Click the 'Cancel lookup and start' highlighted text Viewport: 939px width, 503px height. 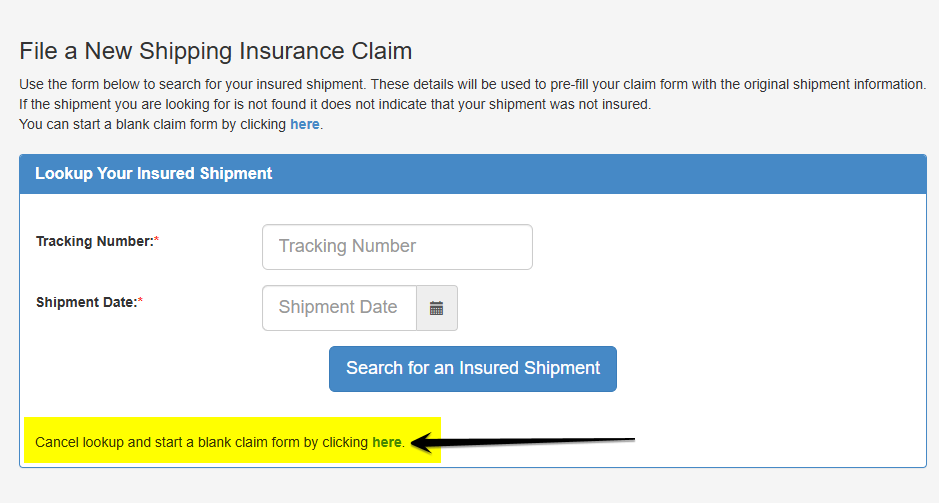[200, 442]
